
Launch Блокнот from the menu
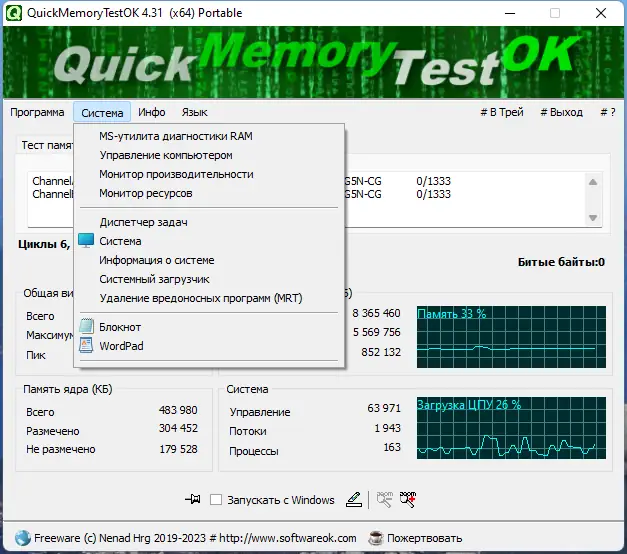(209, 327)
